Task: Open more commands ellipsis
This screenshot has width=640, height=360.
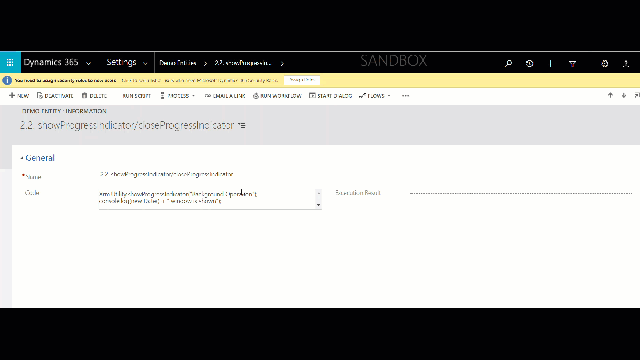Action: click(x=405, y=96)
